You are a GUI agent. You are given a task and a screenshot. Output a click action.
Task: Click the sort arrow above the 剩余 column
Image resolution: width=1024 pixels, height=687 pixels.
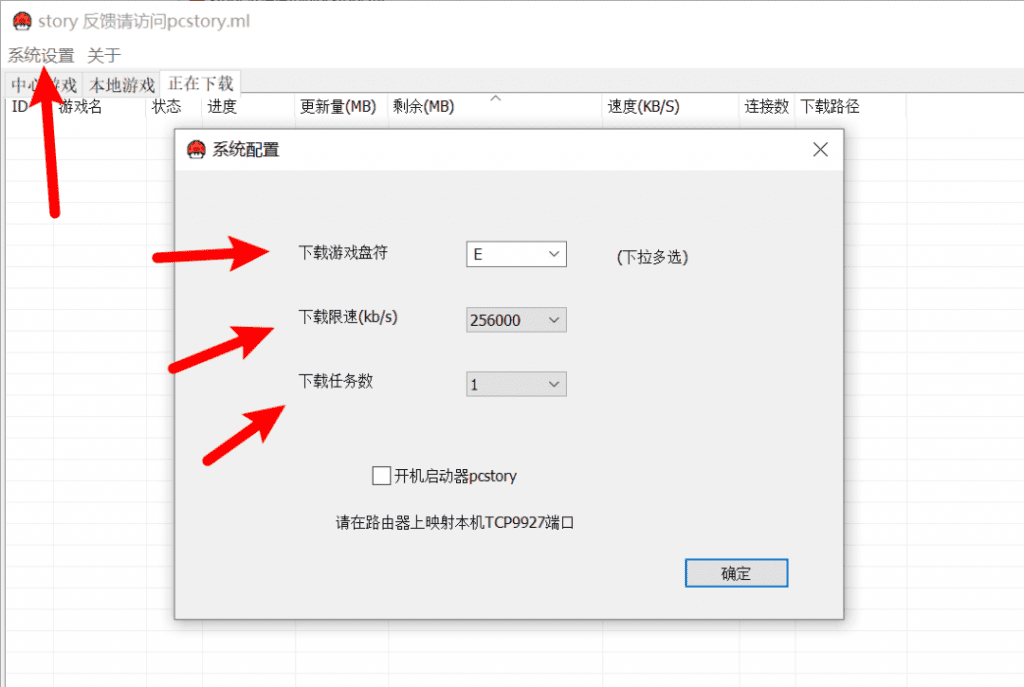click(496, 98)
